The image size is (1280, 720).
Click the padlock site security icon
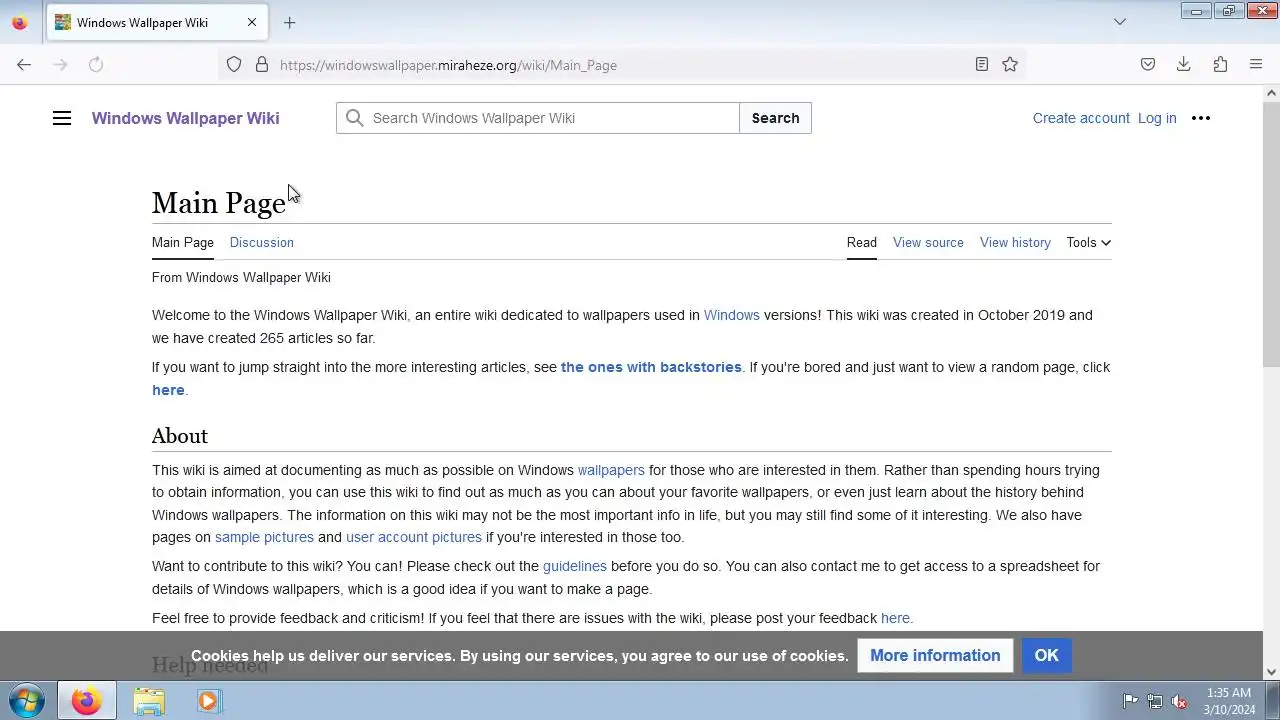[262, 65]
